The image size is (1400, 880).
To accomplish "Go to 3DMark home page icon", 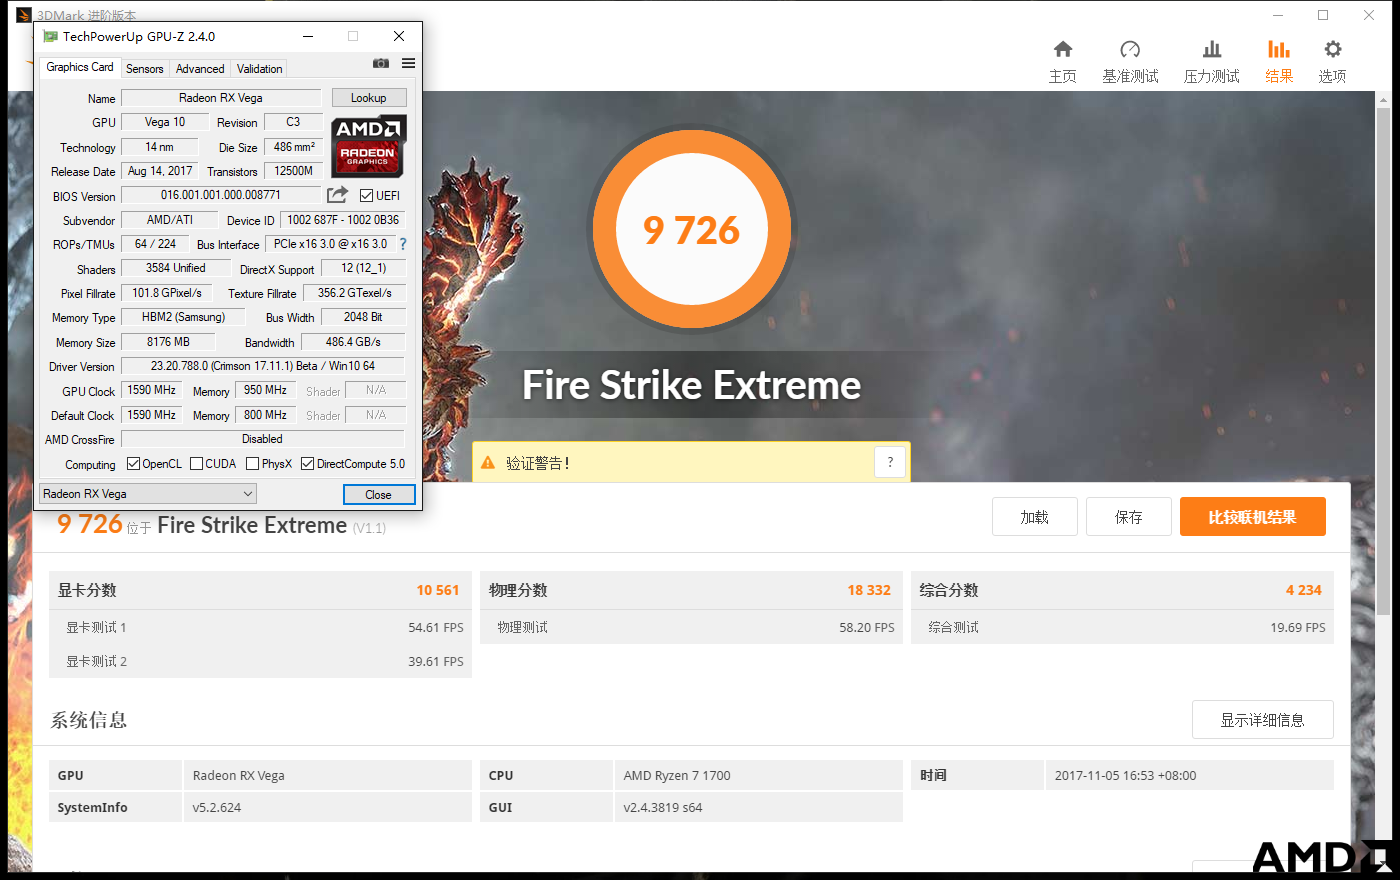I will point(1063,49).
